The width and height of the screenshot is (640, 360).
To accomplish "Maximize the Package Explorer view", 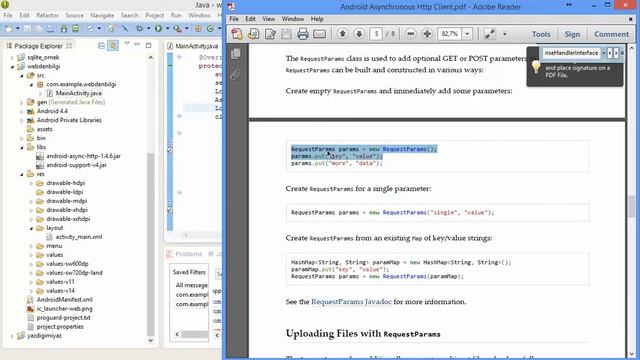I will tap(149, 45).
